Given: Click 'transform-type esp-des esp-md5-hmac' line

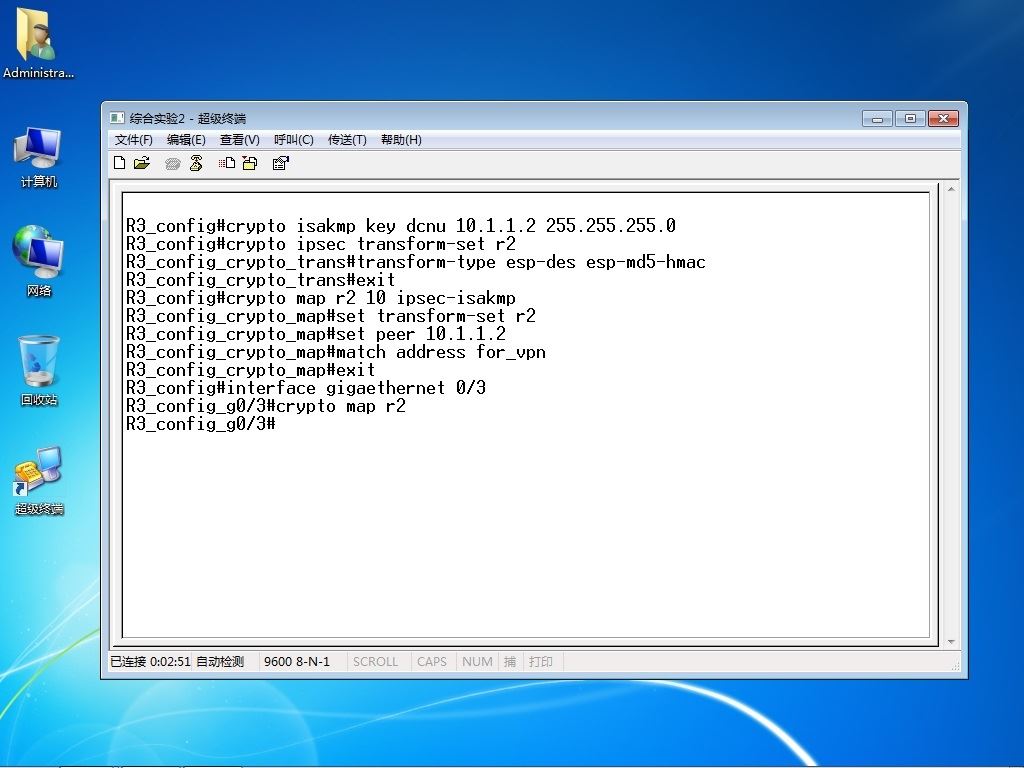Looking at the screenshot, I should pyautogui.click(x=416, y=263).
